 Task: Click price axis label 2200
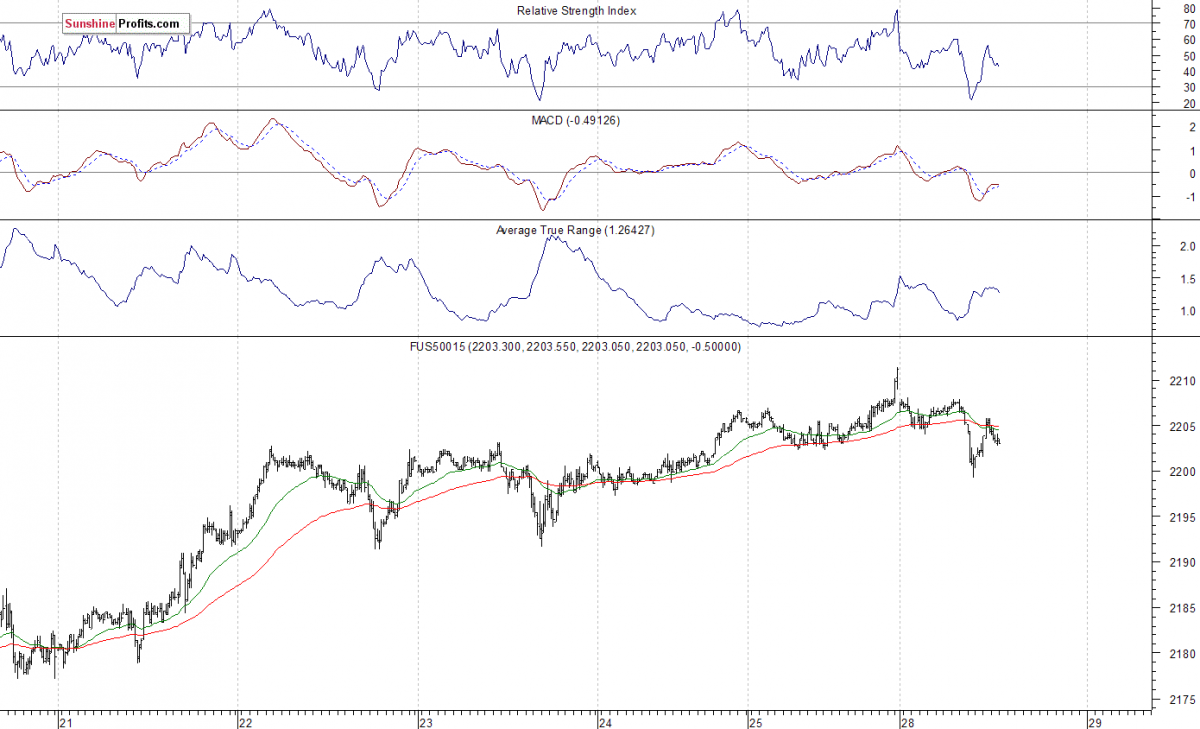pyautogui.click(x=1181, y=472)
